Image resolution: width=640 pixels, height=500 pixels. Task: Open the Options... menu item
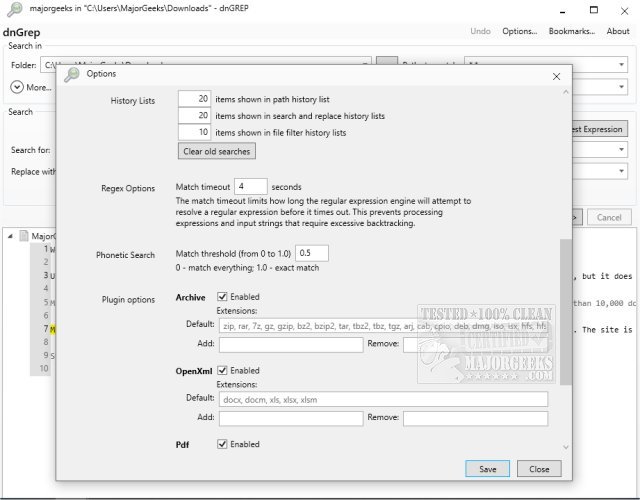[x=519, y=31]
